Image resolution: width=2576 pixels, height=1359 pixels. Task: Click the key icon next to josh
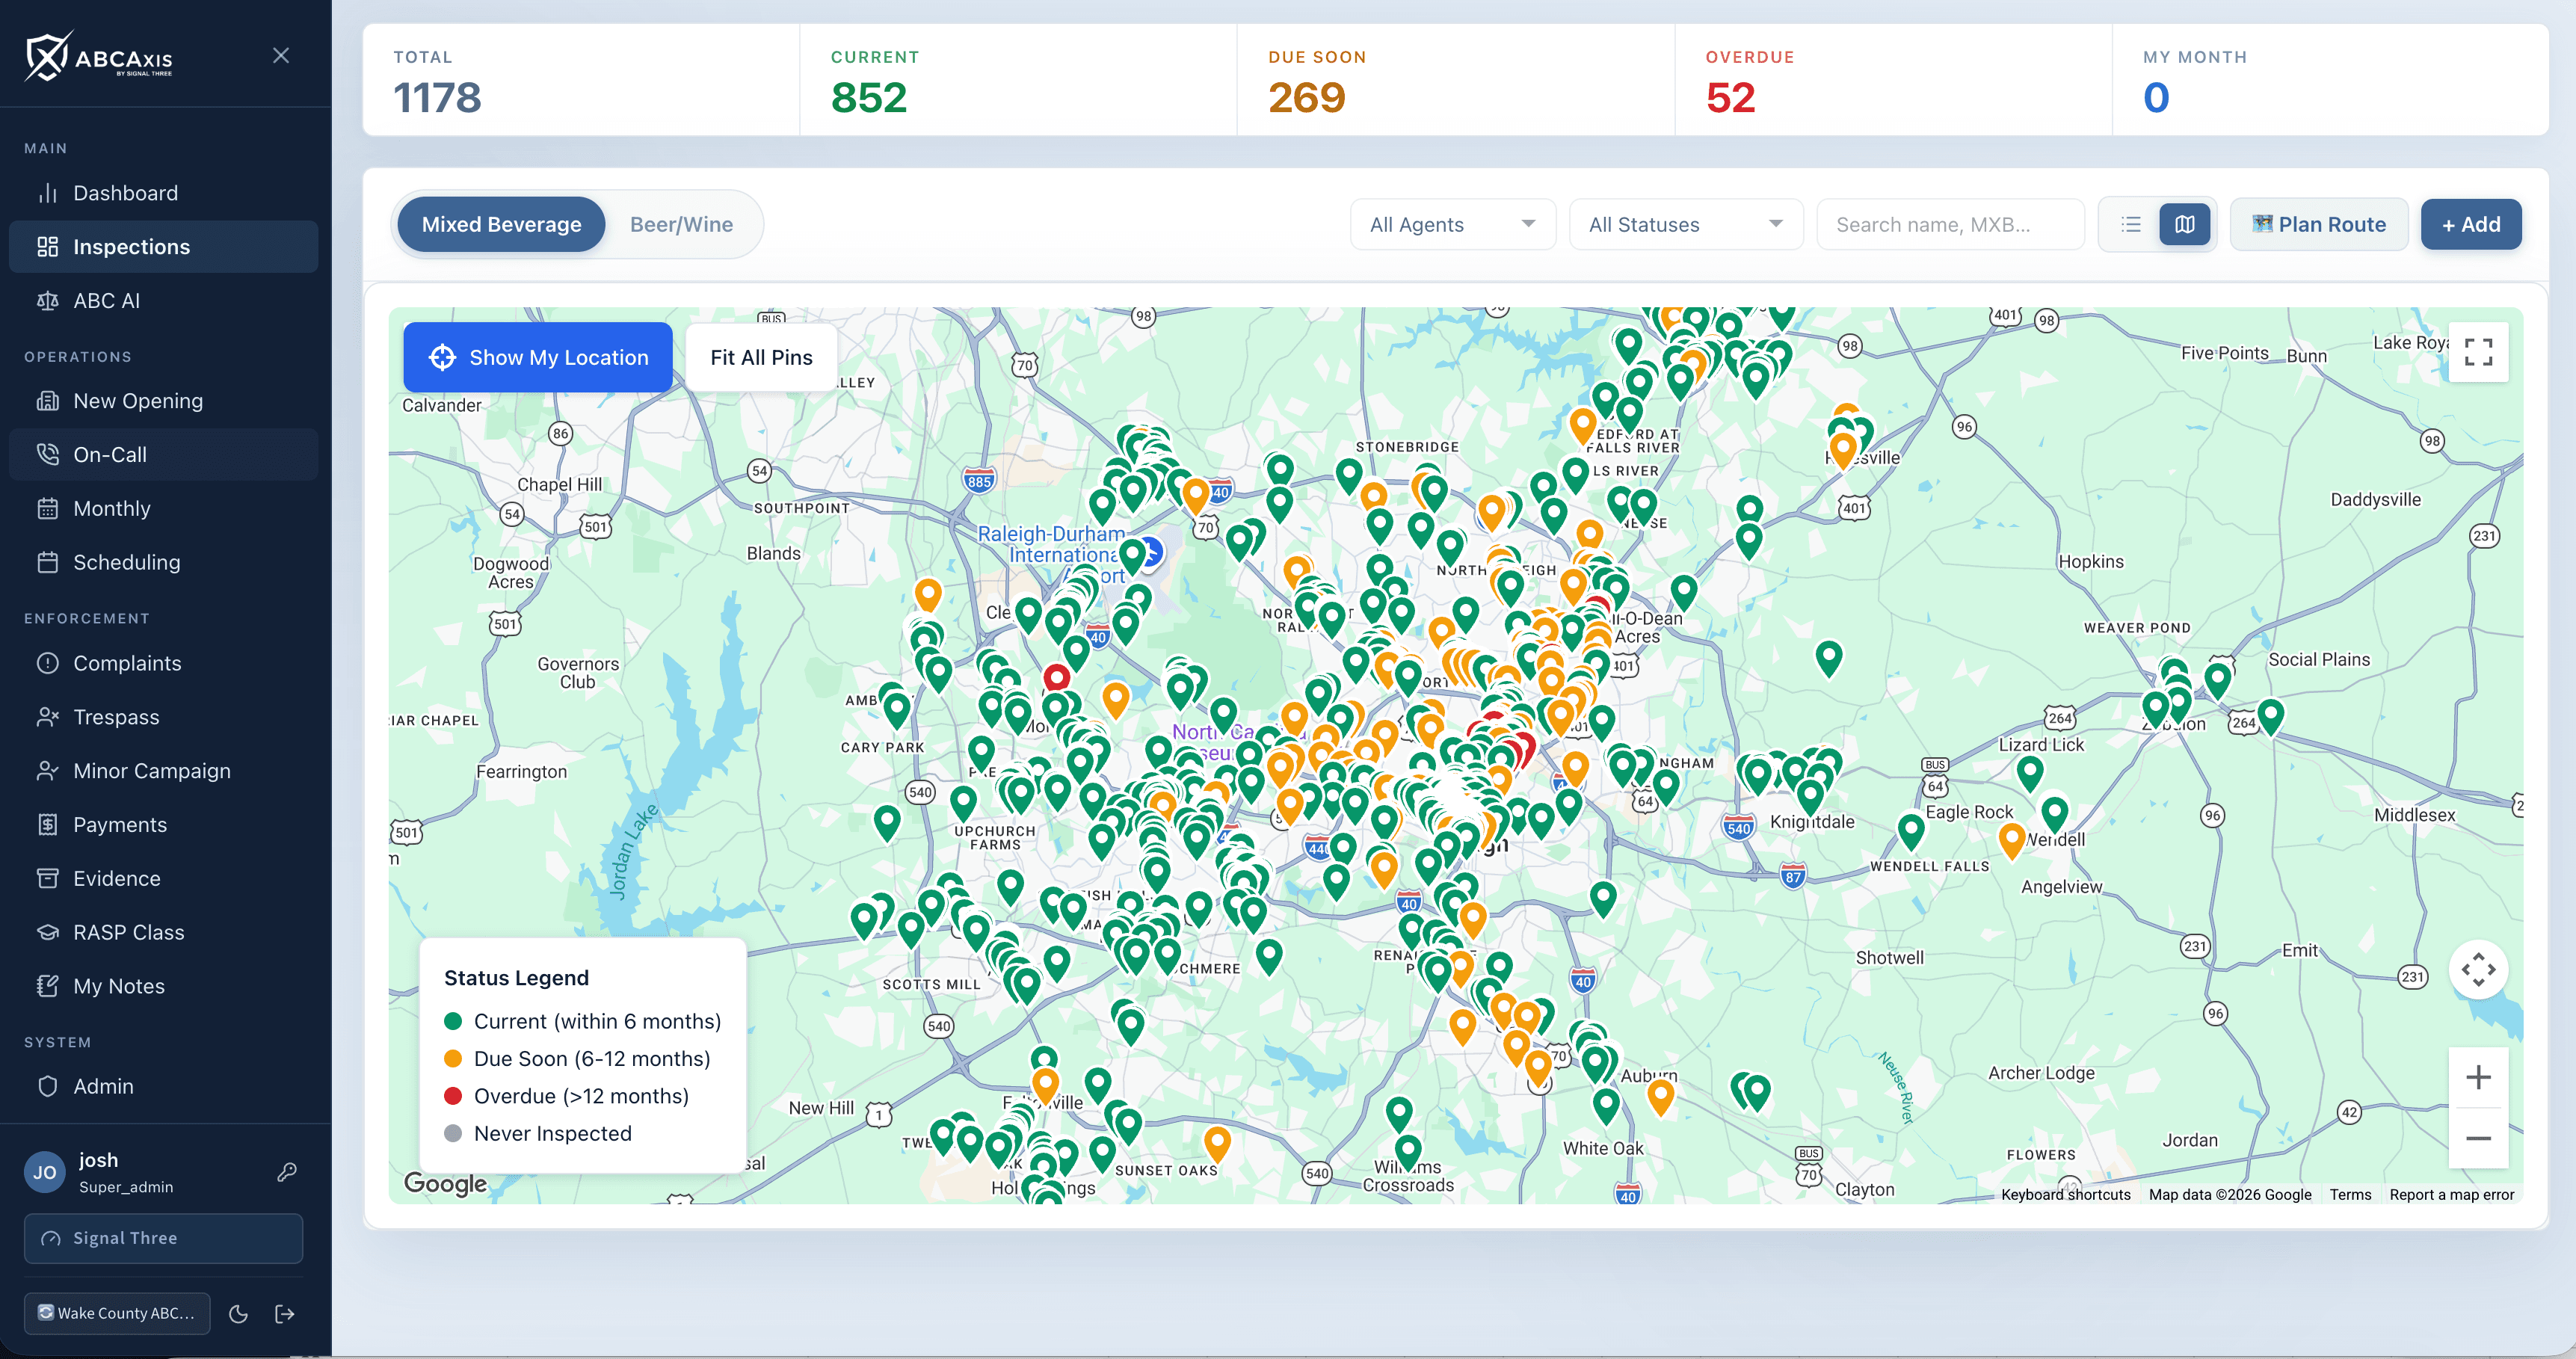pos(287,1172)
